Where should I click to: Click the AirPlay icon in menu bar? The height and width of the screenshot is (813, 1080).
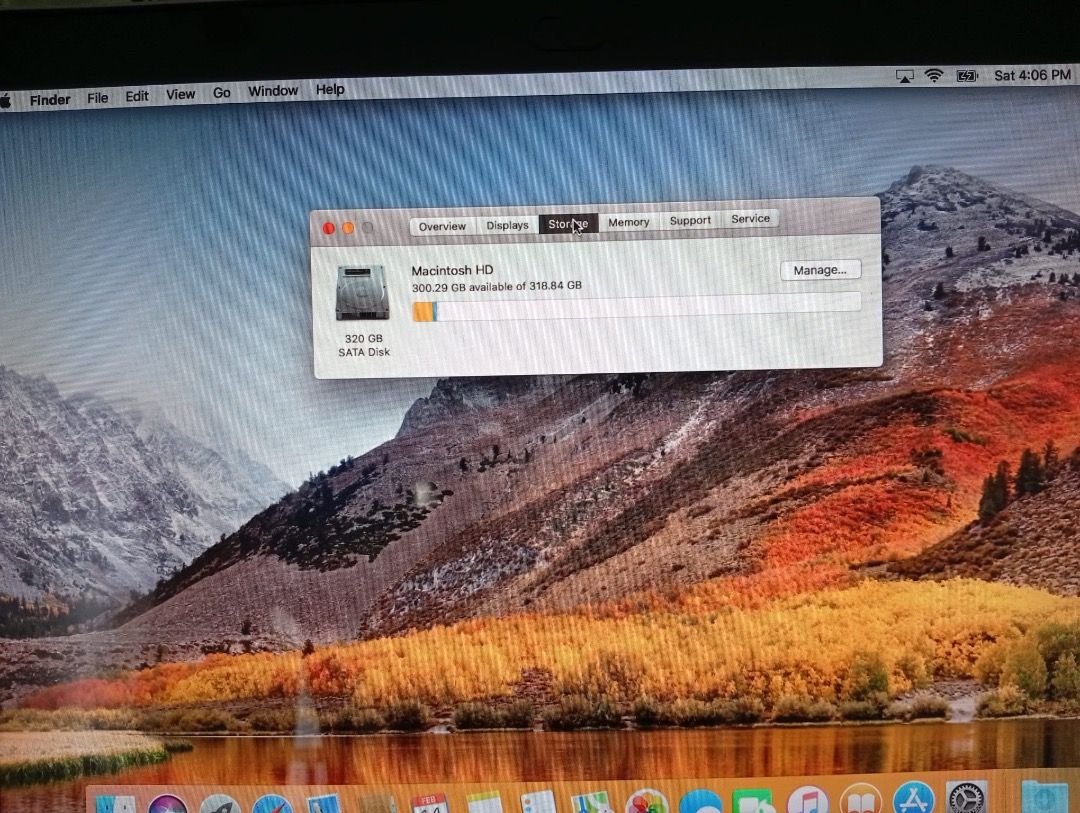(904, 76)
